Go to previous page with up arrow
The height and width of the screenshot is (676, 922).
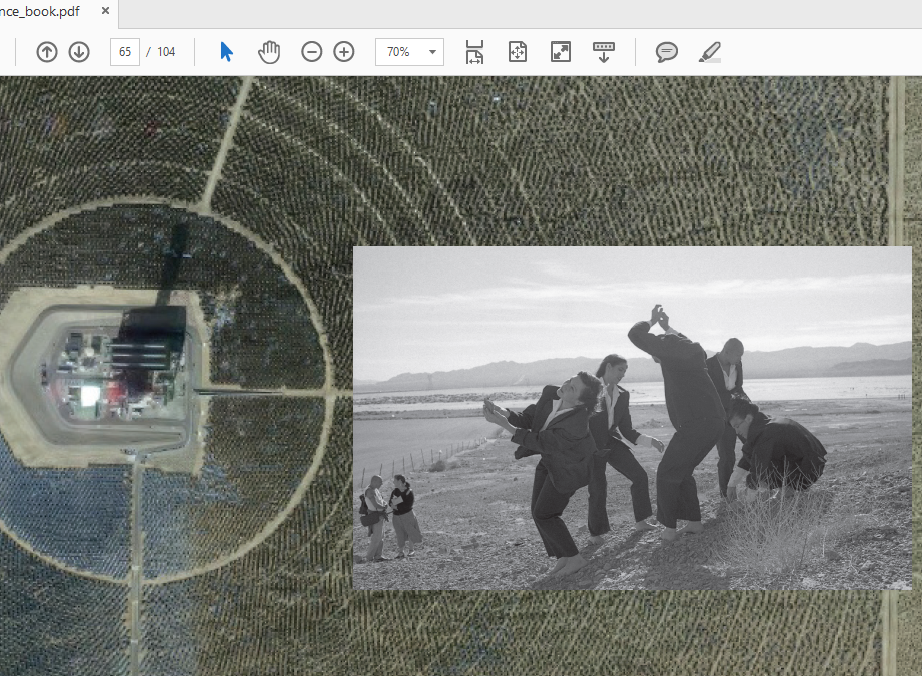(x=46, y=52)
